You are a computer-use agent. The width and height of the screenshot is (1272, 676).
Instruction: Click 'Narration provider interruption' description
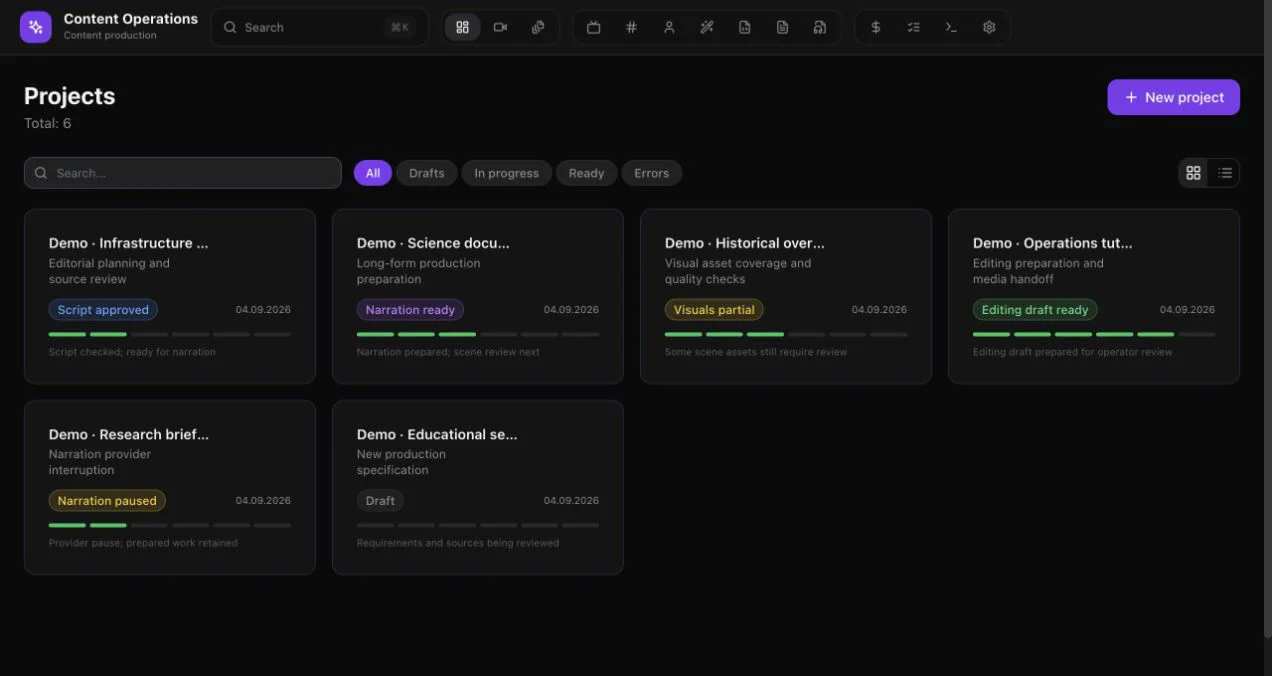click(100, 462)
